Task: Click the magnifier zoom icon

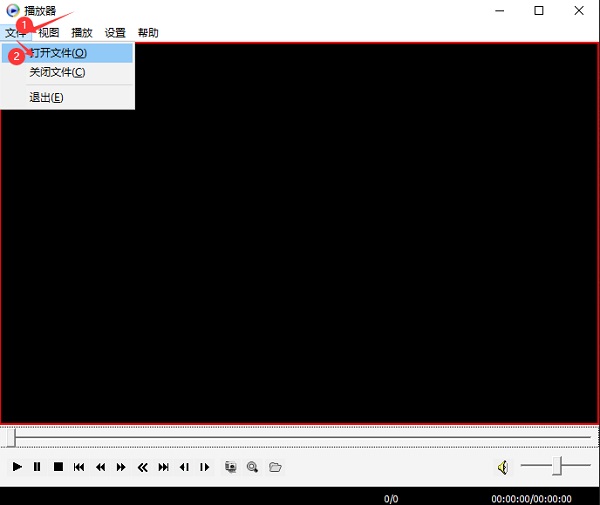Action: coord(253,467)
